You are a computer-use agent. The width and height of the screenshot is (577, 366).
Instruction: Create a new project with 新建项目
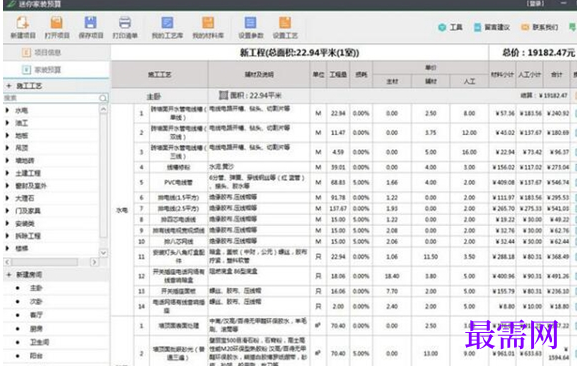coord(23,27)
